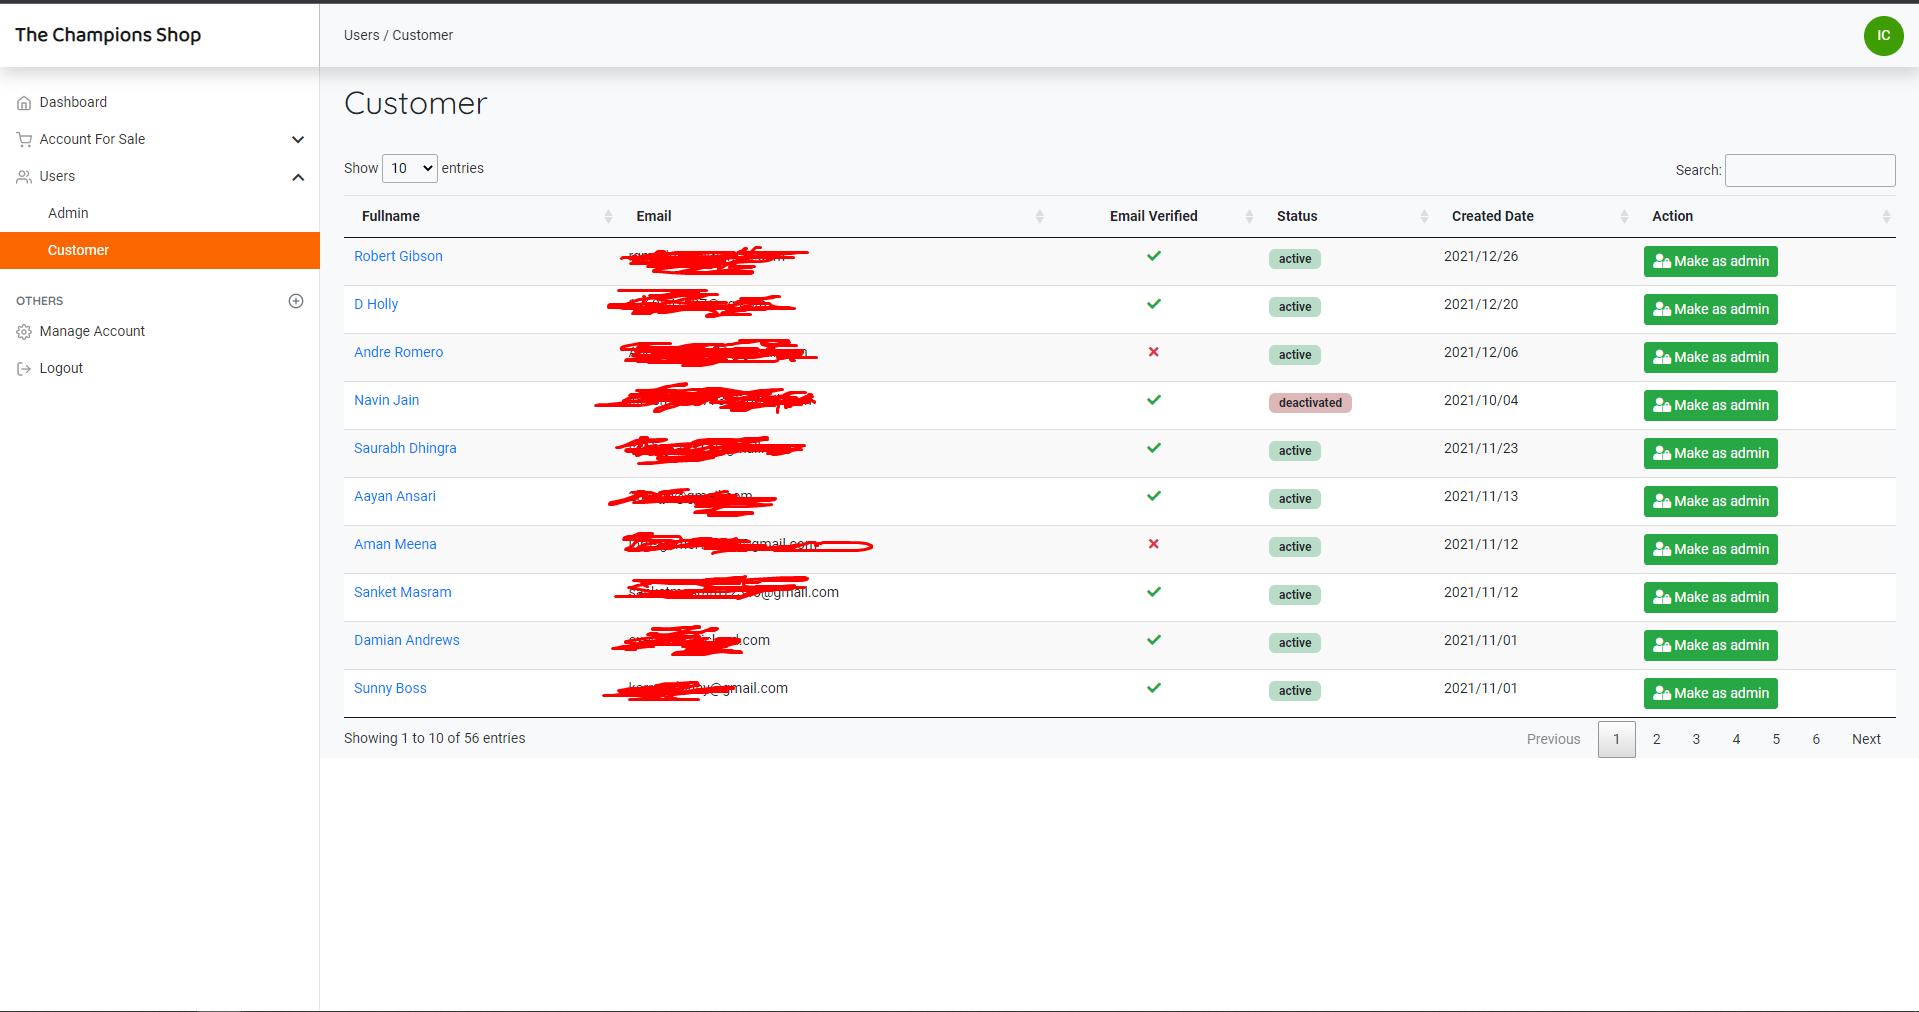Click Make as admin for Navin Jain

pos(1710,405)
